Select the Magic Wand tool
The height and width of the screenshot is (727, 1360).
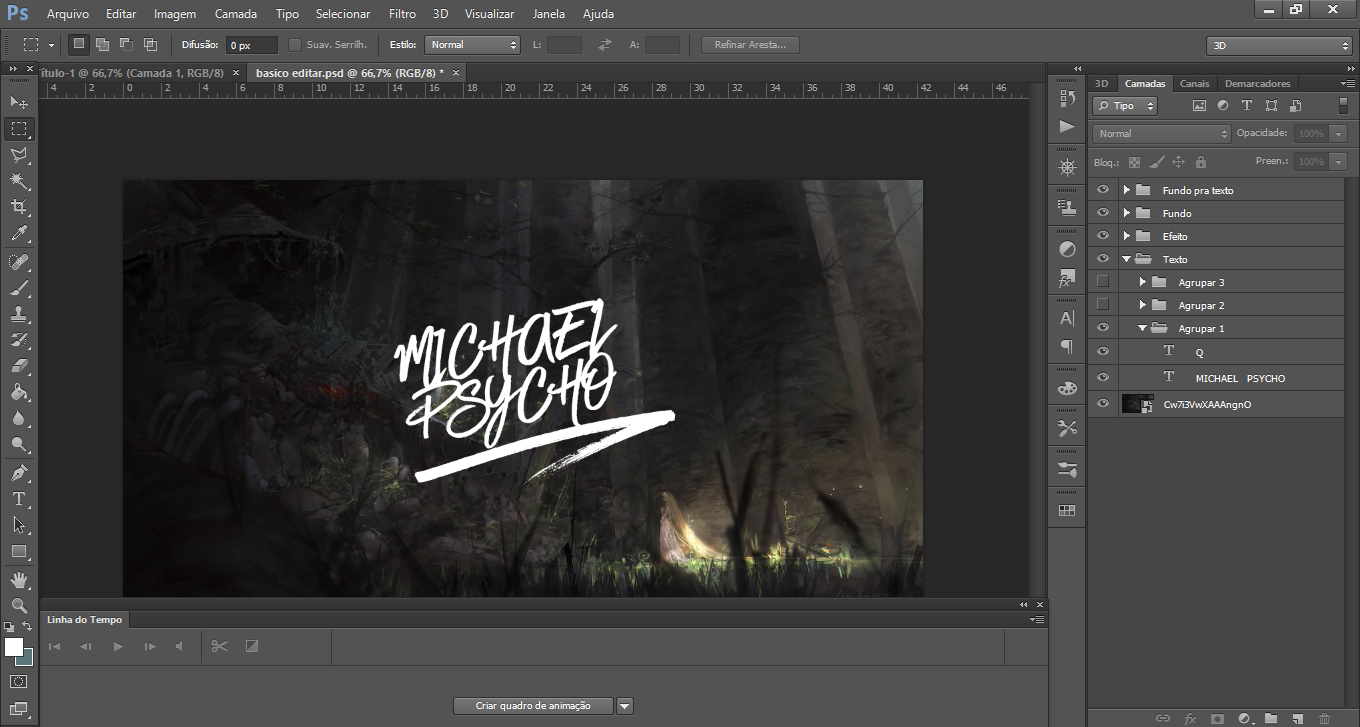pos(19,181)
